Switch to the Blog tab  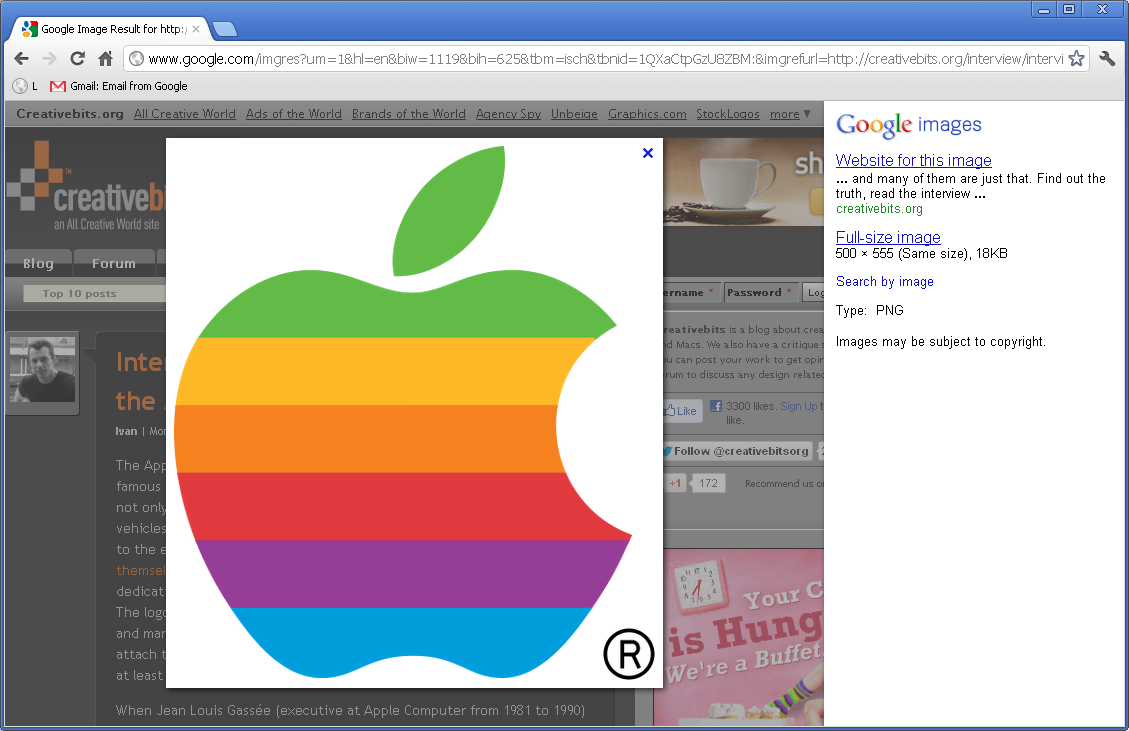tap(38, 263)
